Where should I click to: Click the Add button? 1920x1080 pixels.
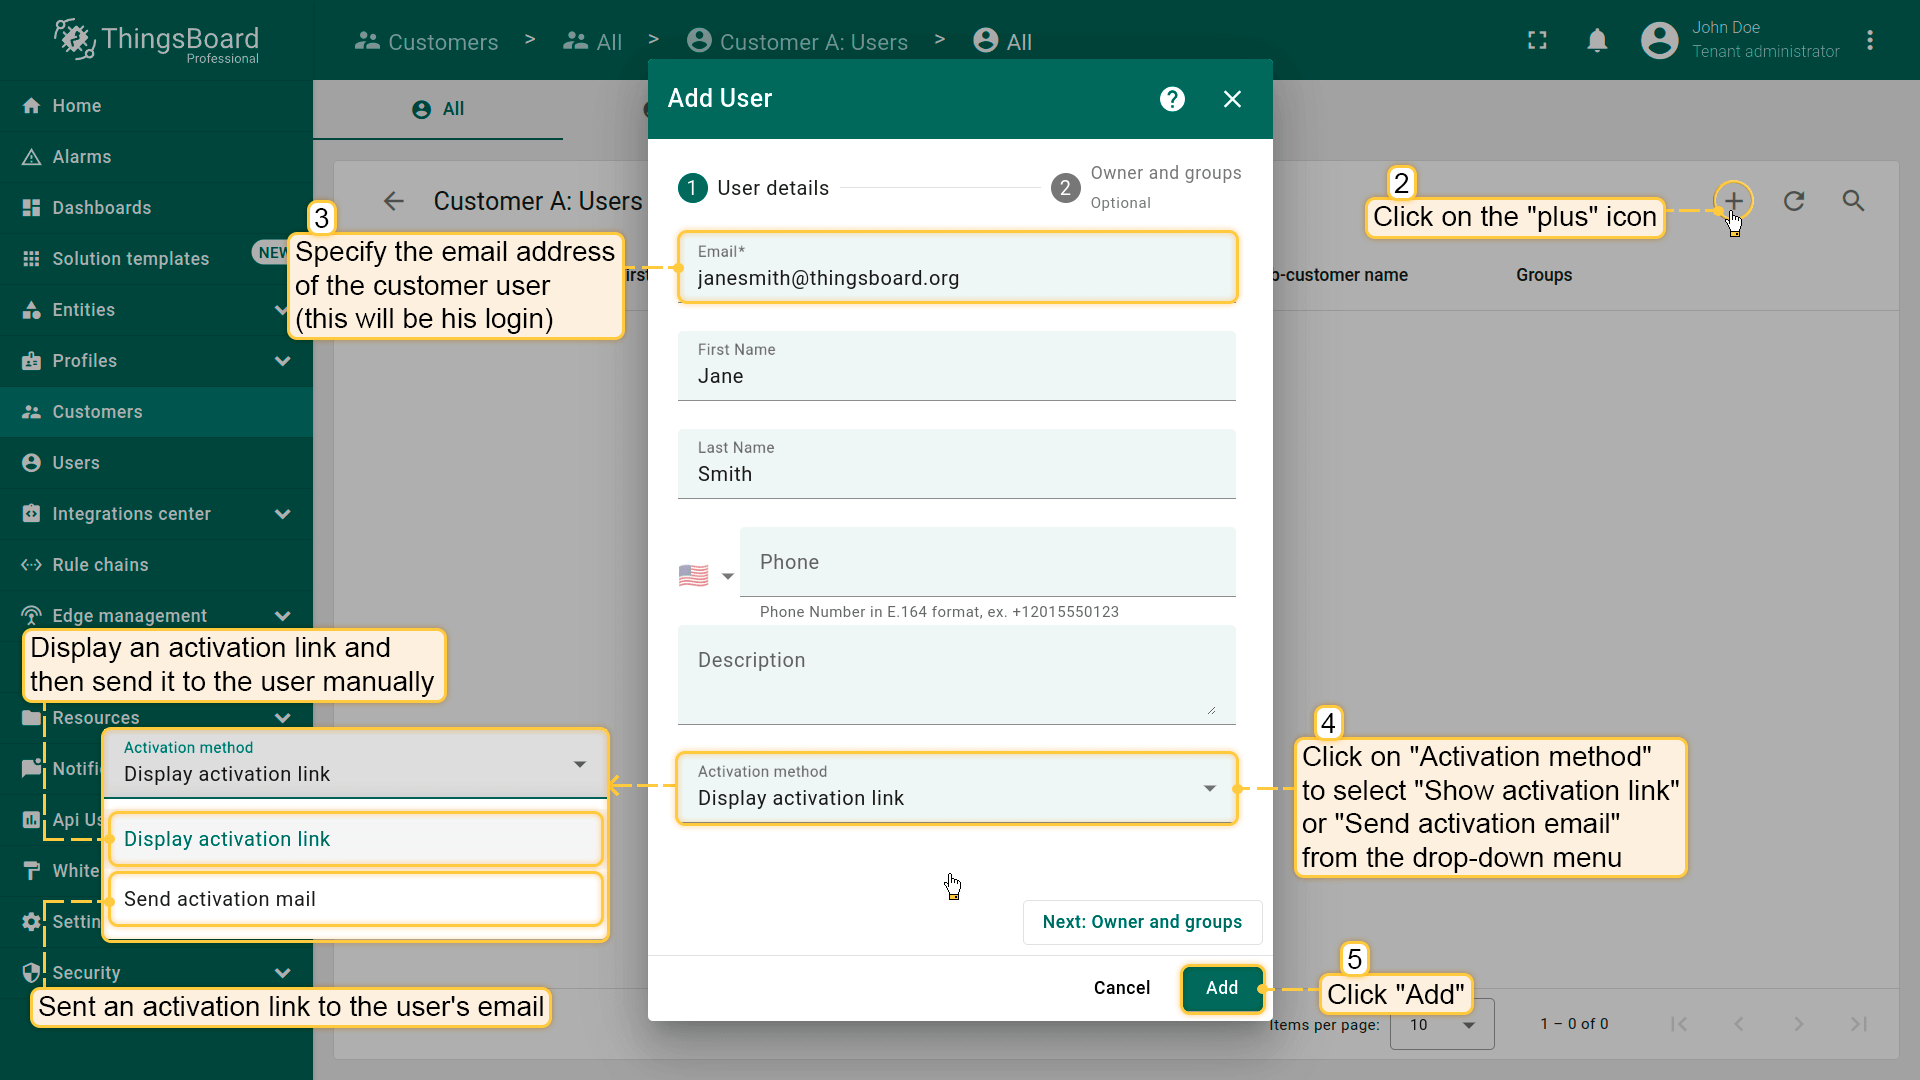[x=1221, y=988]
